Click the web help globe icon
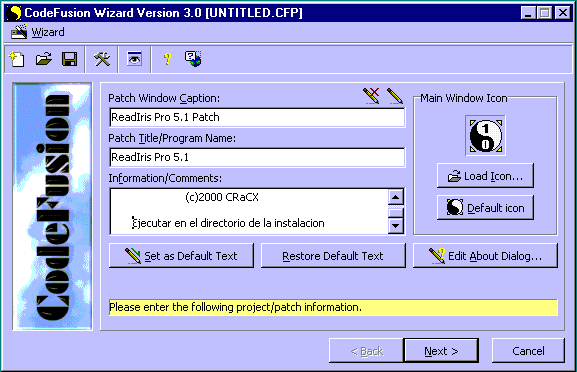The height and width of the screenshot is (372, 577). click(193, 59)
